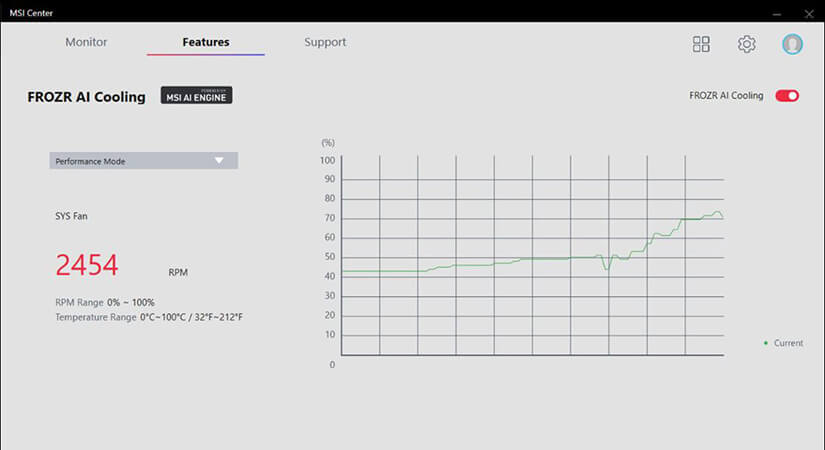Click the user profile avatar
This screenshot has width=825, height=450.
tap(792, 44)
